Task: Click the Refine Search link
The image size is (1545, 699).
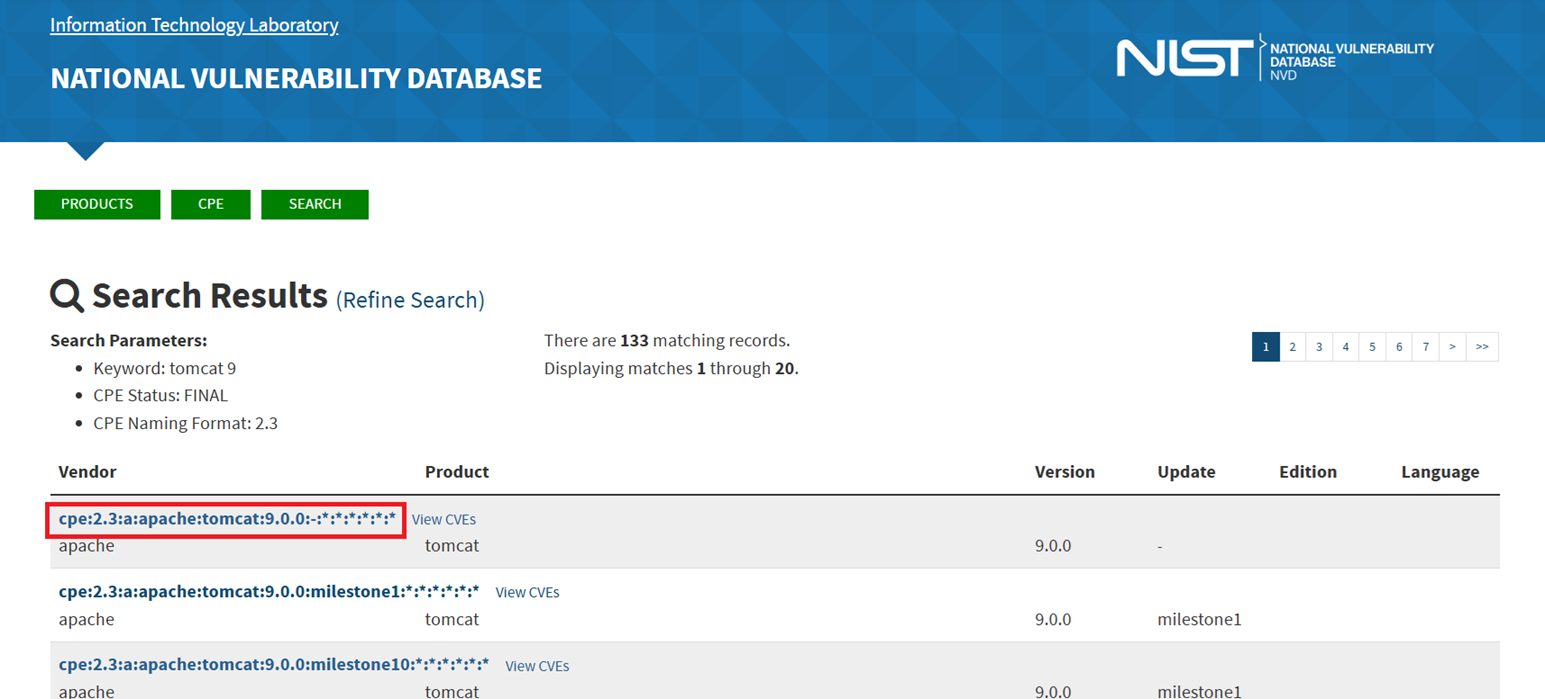Action: [410, 300]
